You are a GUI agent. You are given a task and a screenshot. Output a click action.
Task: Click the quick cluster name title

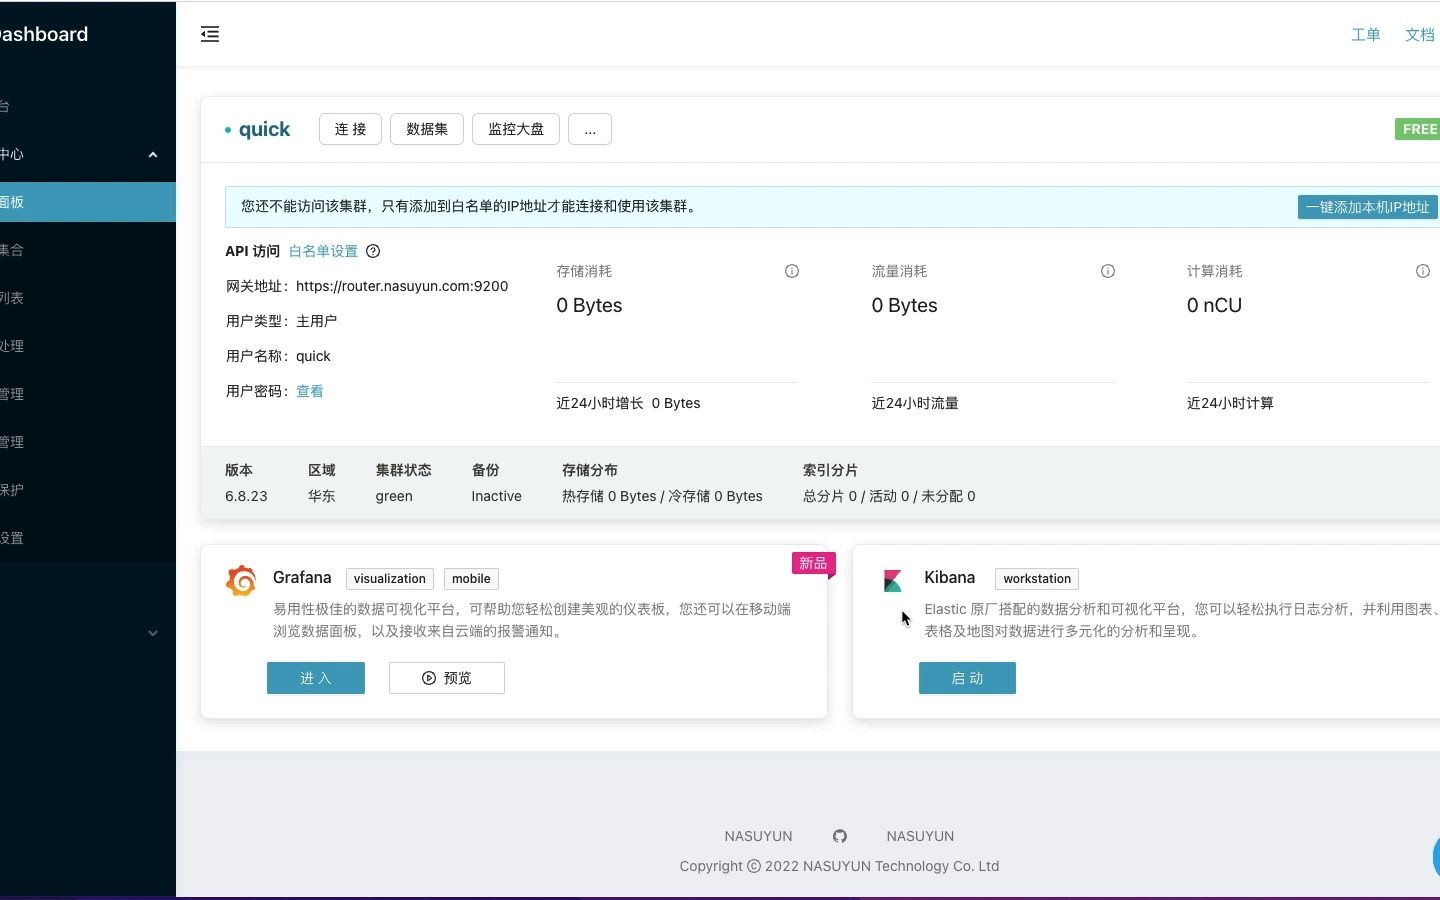click(264, 129)
